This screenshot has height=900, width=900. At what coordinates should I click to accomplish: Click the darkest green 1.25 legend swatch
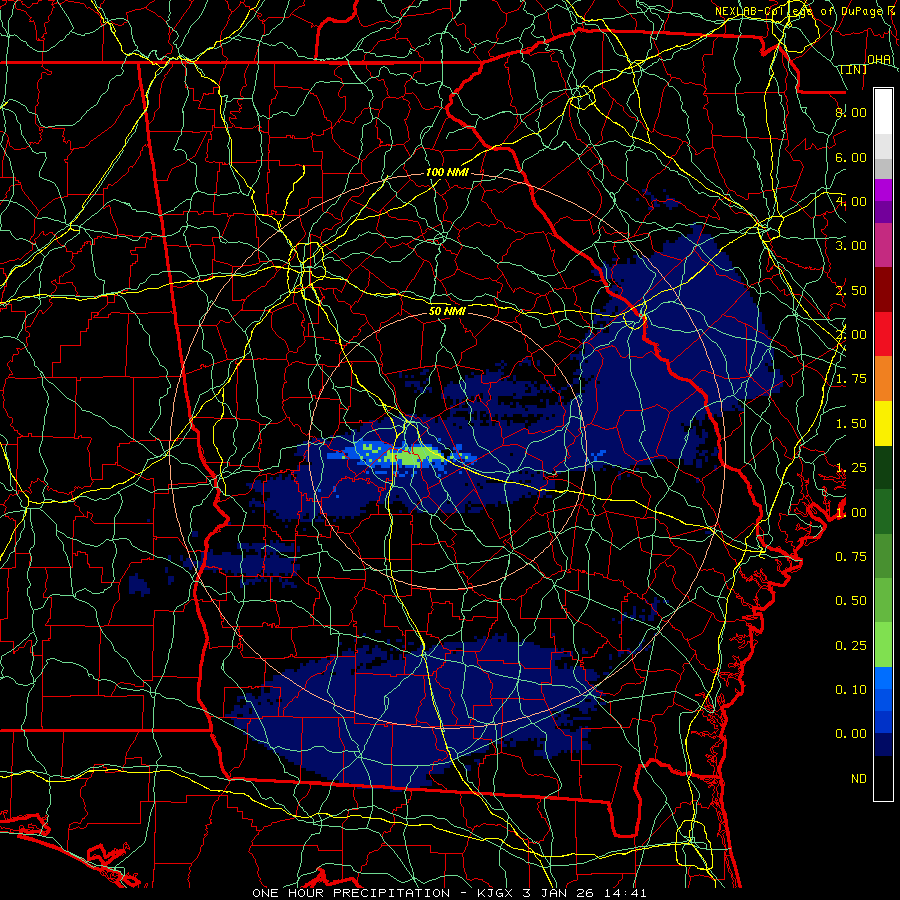click(x=883, y=467)
